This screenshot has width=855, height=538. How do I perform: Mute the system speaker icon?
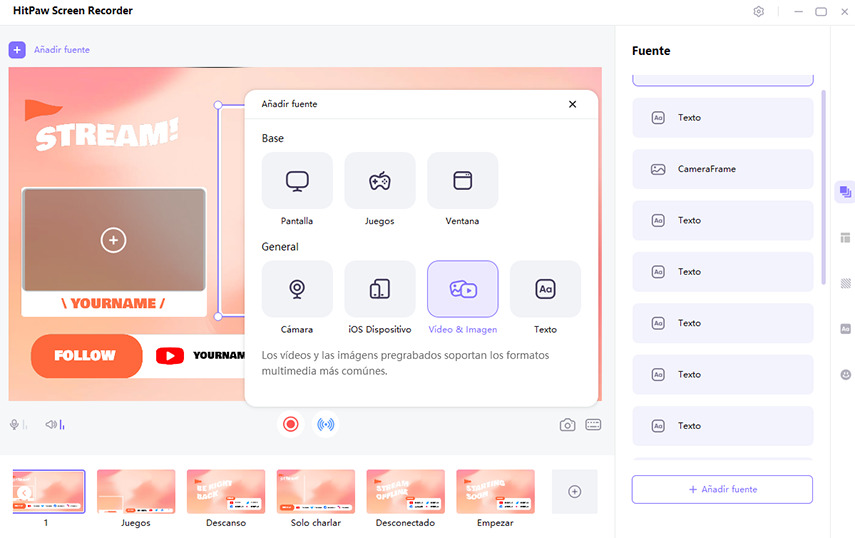51,424
